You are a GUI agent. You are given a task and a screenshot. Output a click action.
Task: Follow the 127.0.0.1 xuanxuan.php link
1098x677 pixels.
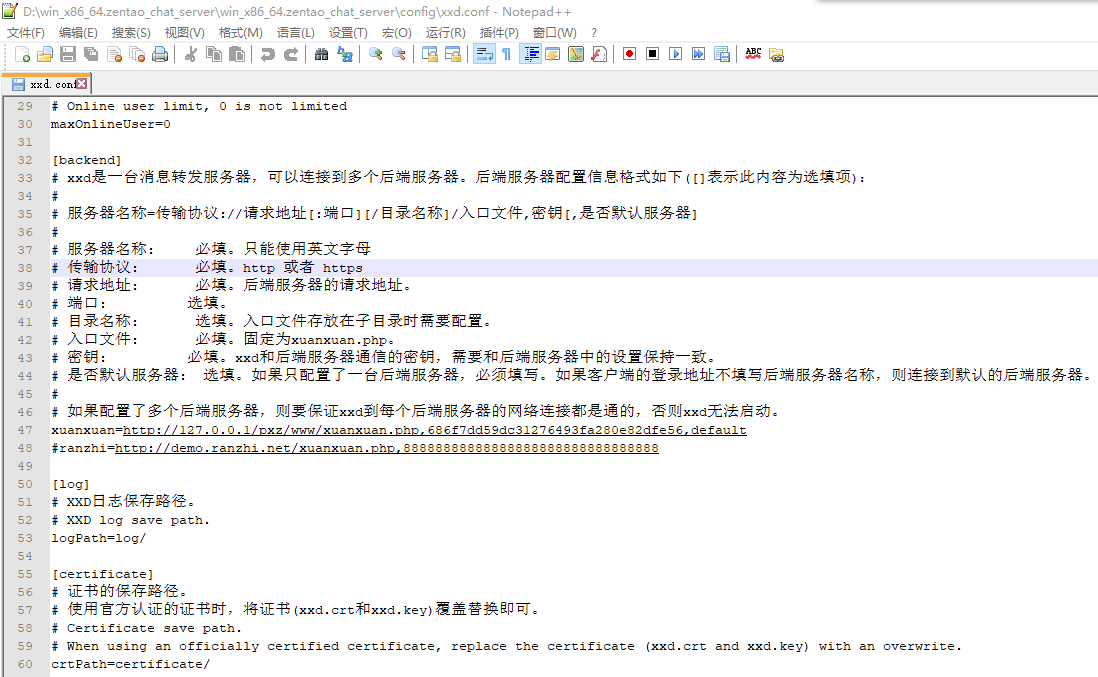coord(435,430)
